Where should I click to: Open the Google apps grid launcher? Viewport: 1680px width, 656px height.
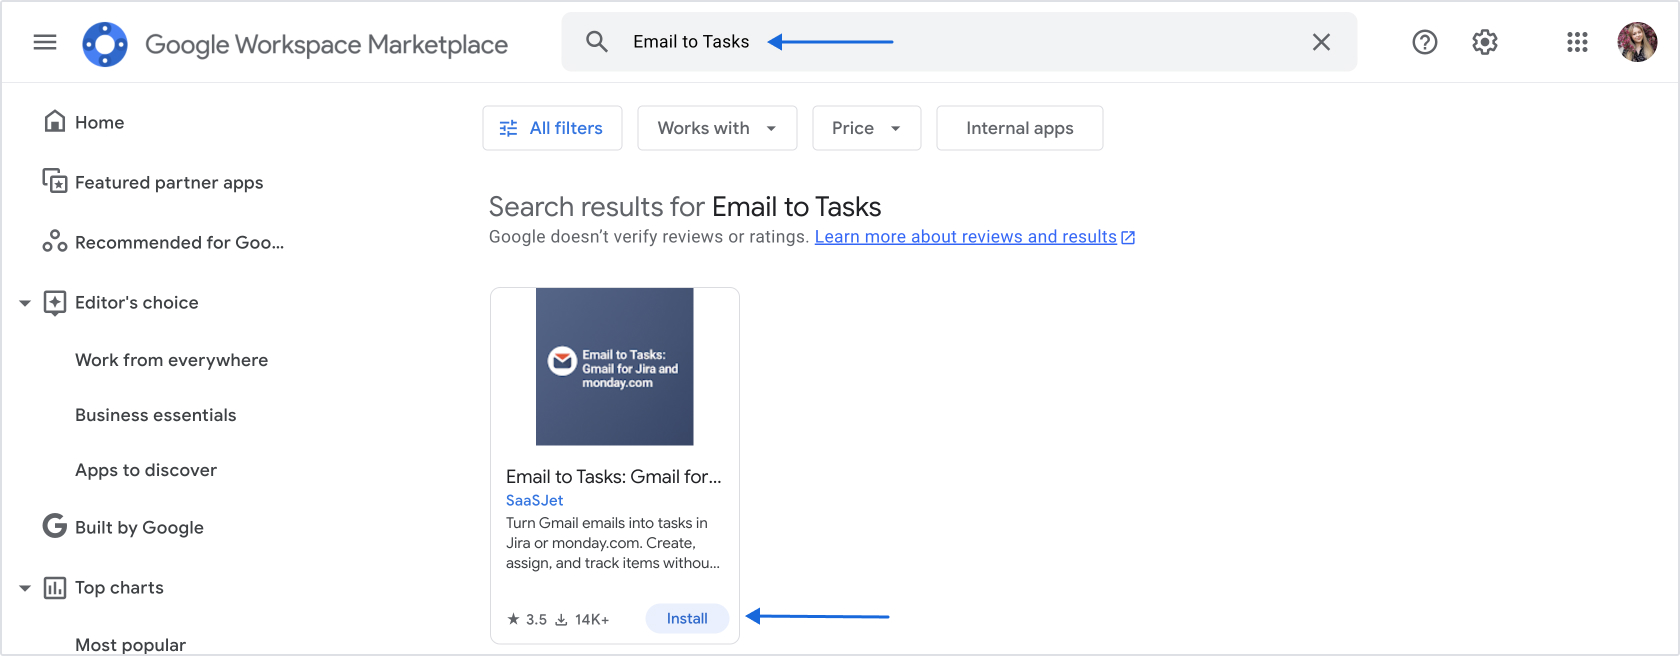[1577, 42]
